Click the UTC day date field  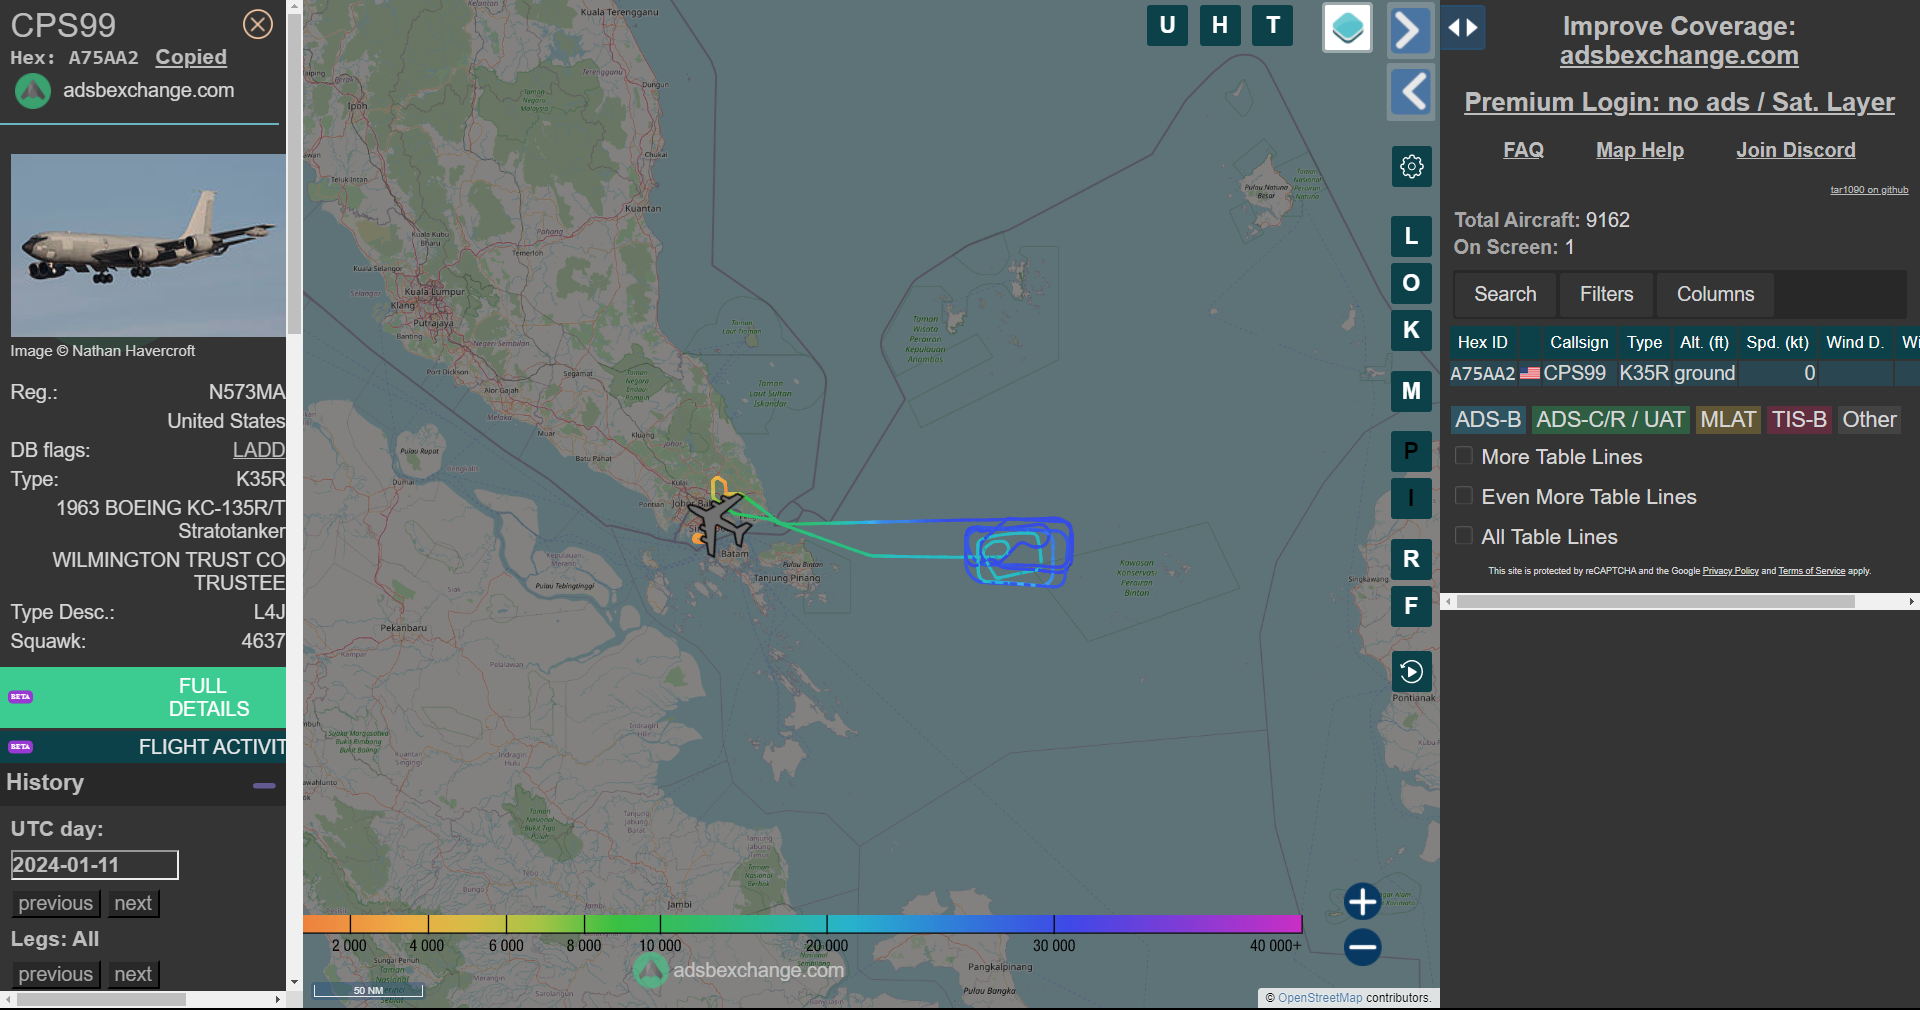click(x=94, y=865)
